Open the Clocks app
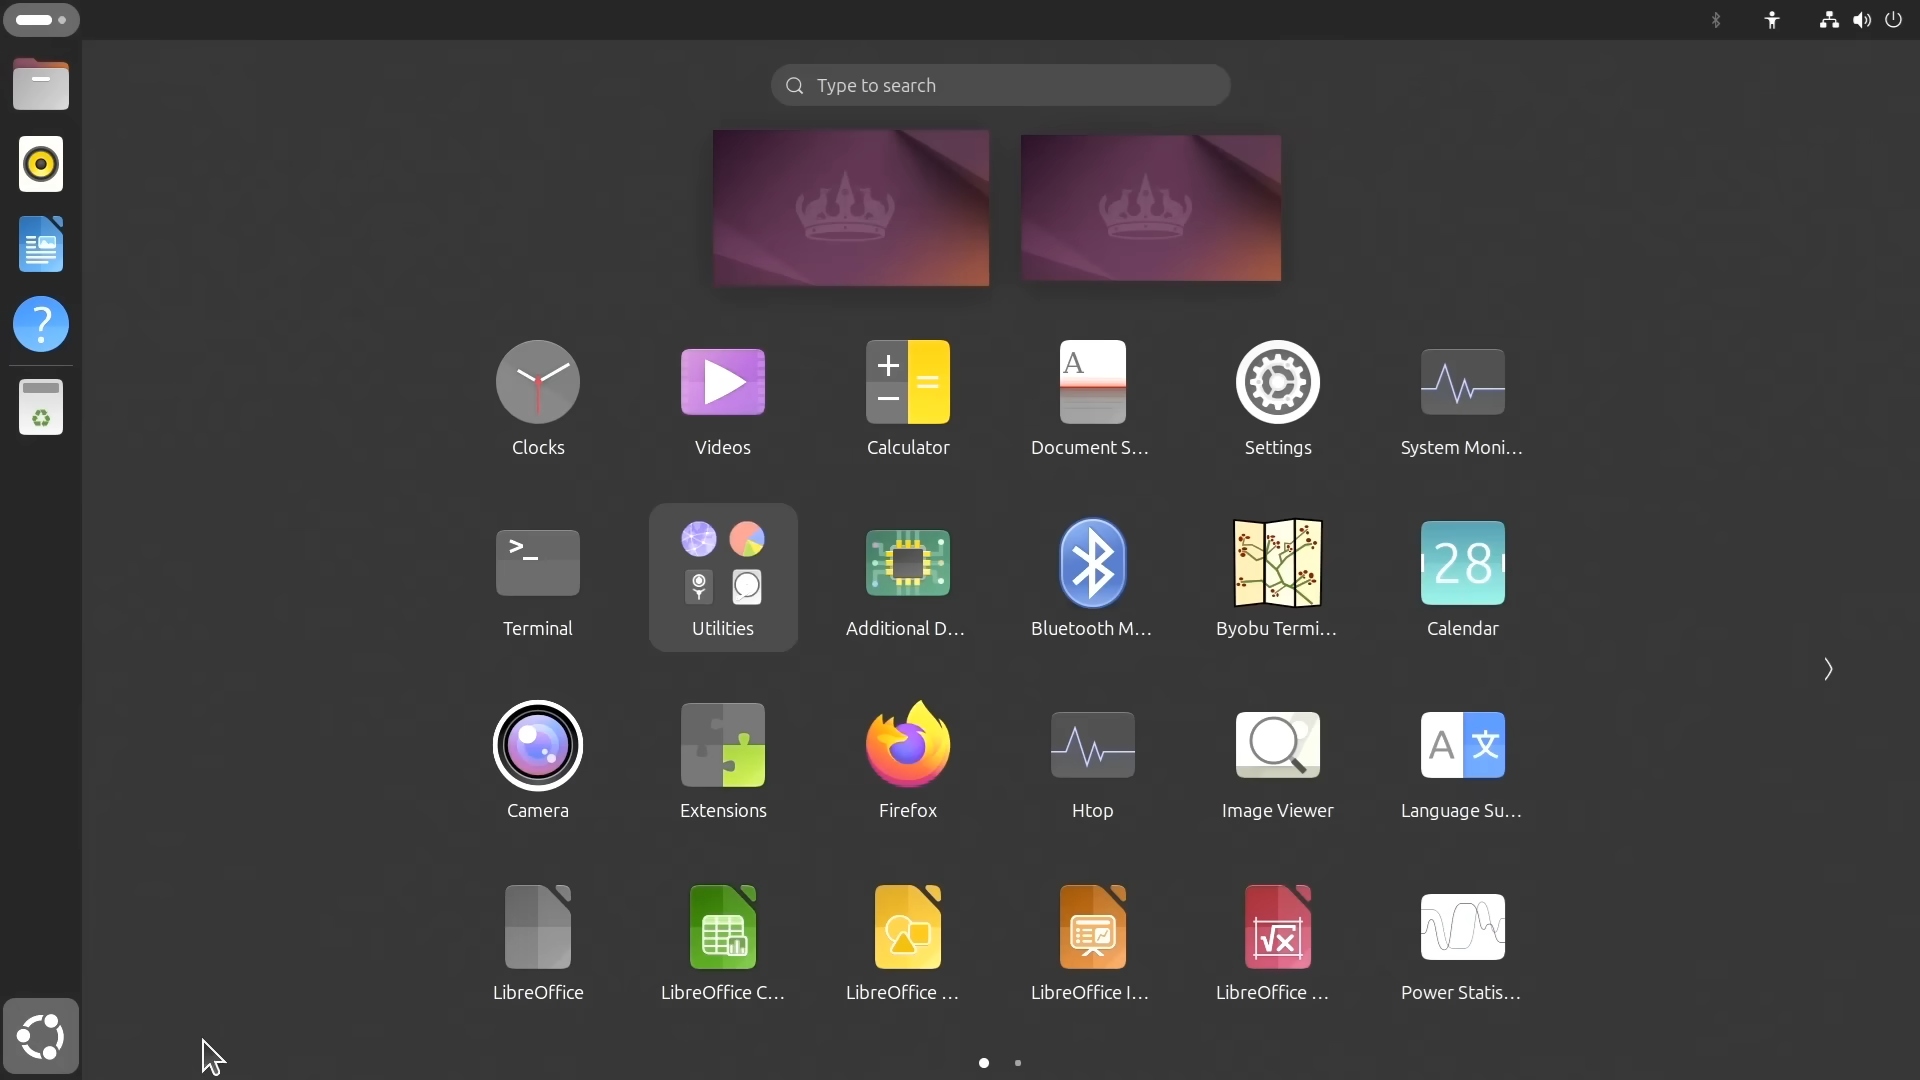The image size is (1920, 1080). point(538,382)
